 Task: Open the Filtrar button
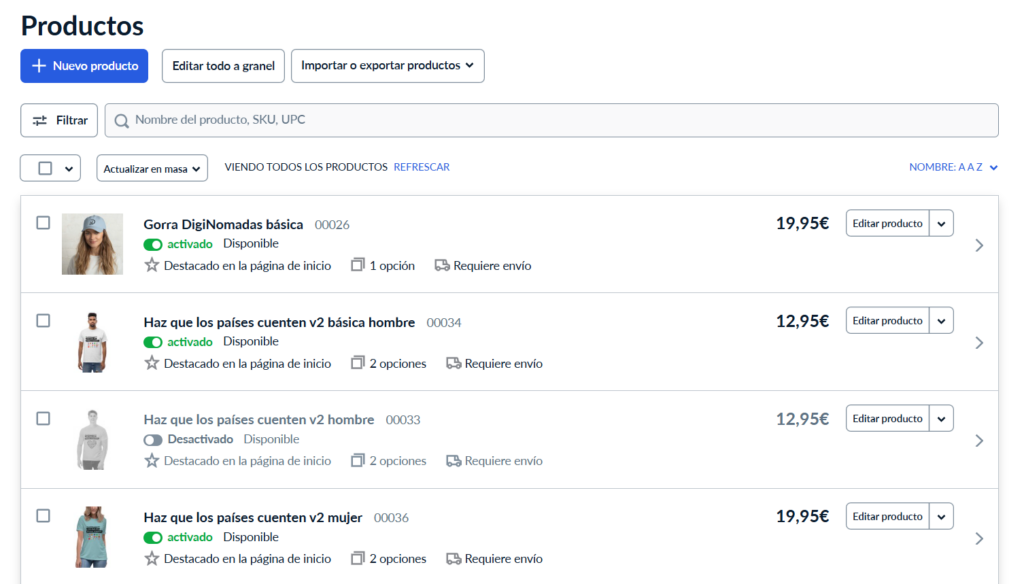(x=59, y=120)
